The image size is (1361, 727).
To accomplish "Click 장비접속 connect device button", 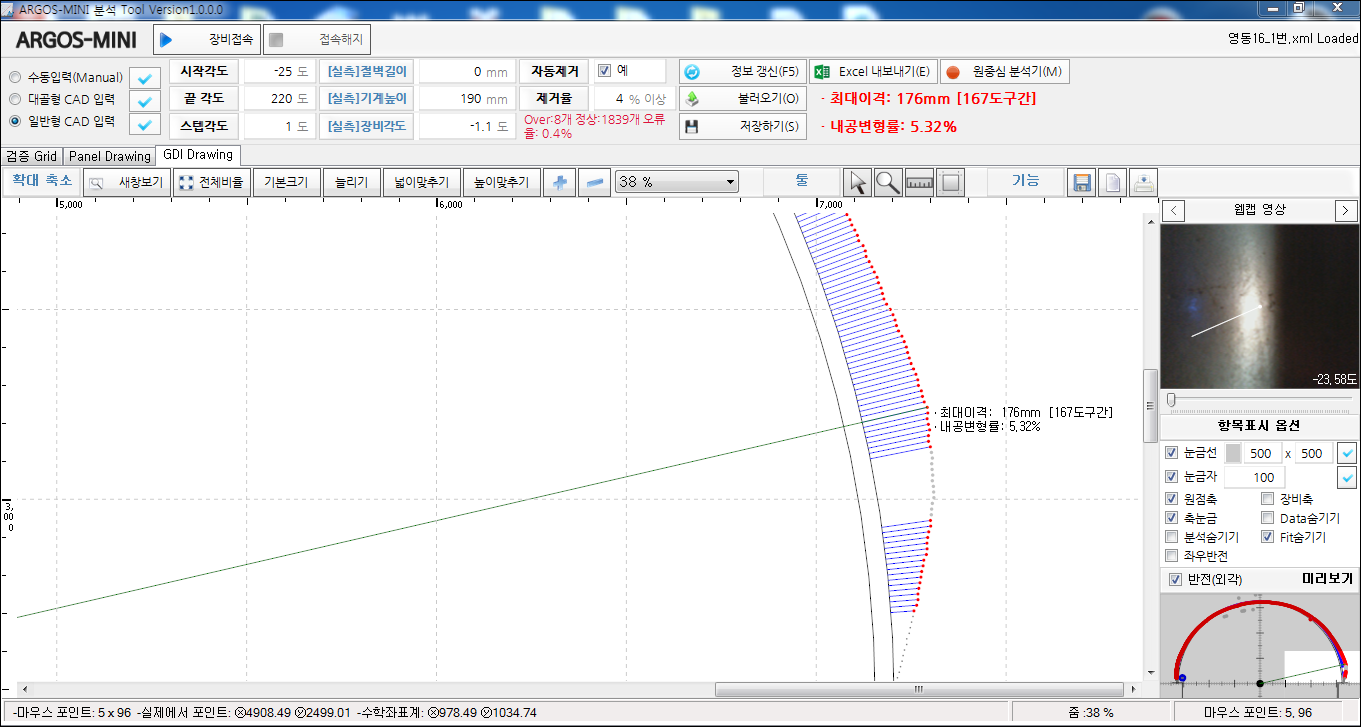I will (206, 40).
